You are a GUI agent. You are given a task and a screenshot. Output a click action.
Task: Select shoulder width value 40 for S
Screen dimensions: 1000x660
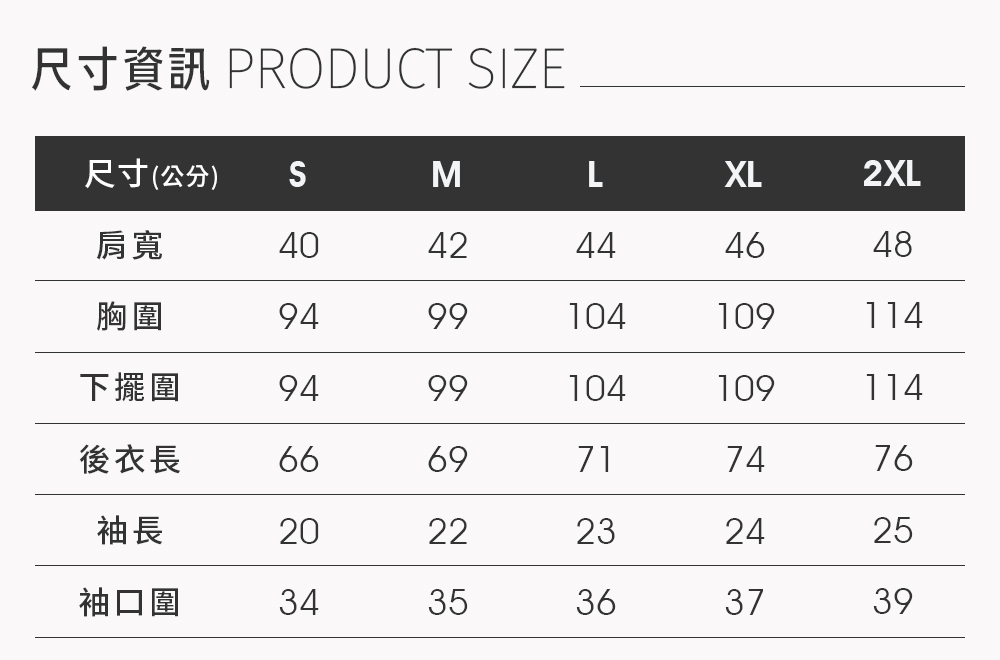click(298, 246)
